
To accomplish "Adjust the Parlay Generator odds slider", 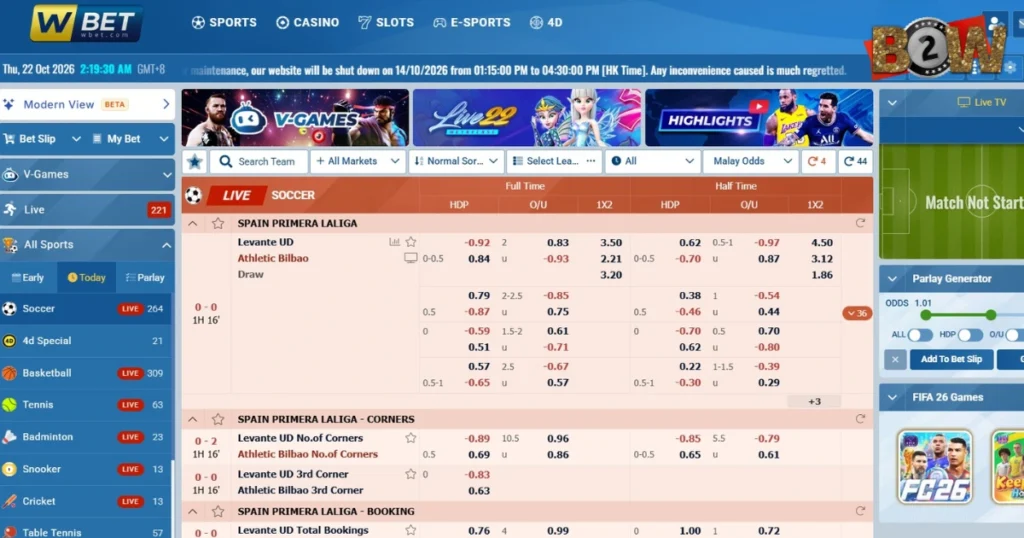I will point(958,315).
